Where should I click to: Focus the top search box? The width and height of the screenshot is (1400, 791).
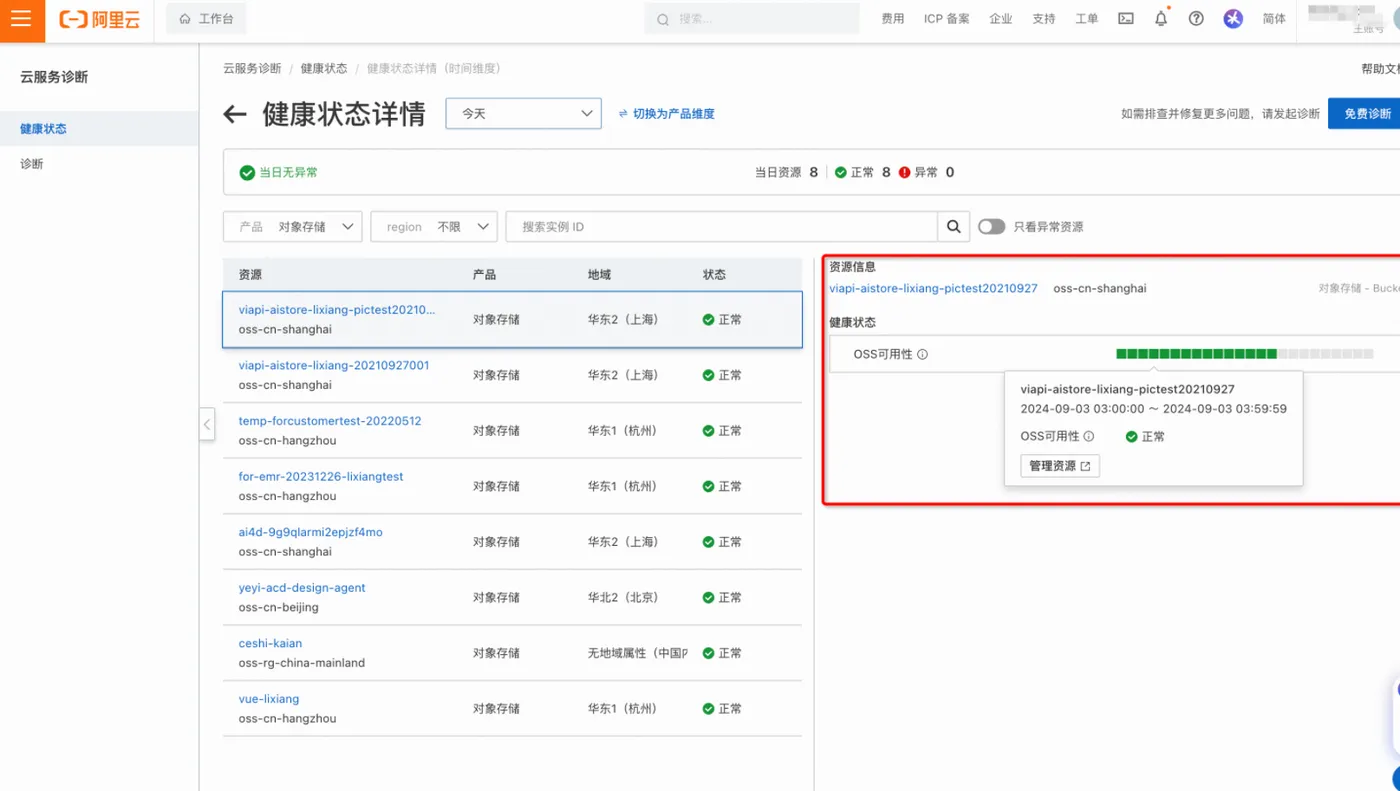pyautogui.click(x=752, y=19)
